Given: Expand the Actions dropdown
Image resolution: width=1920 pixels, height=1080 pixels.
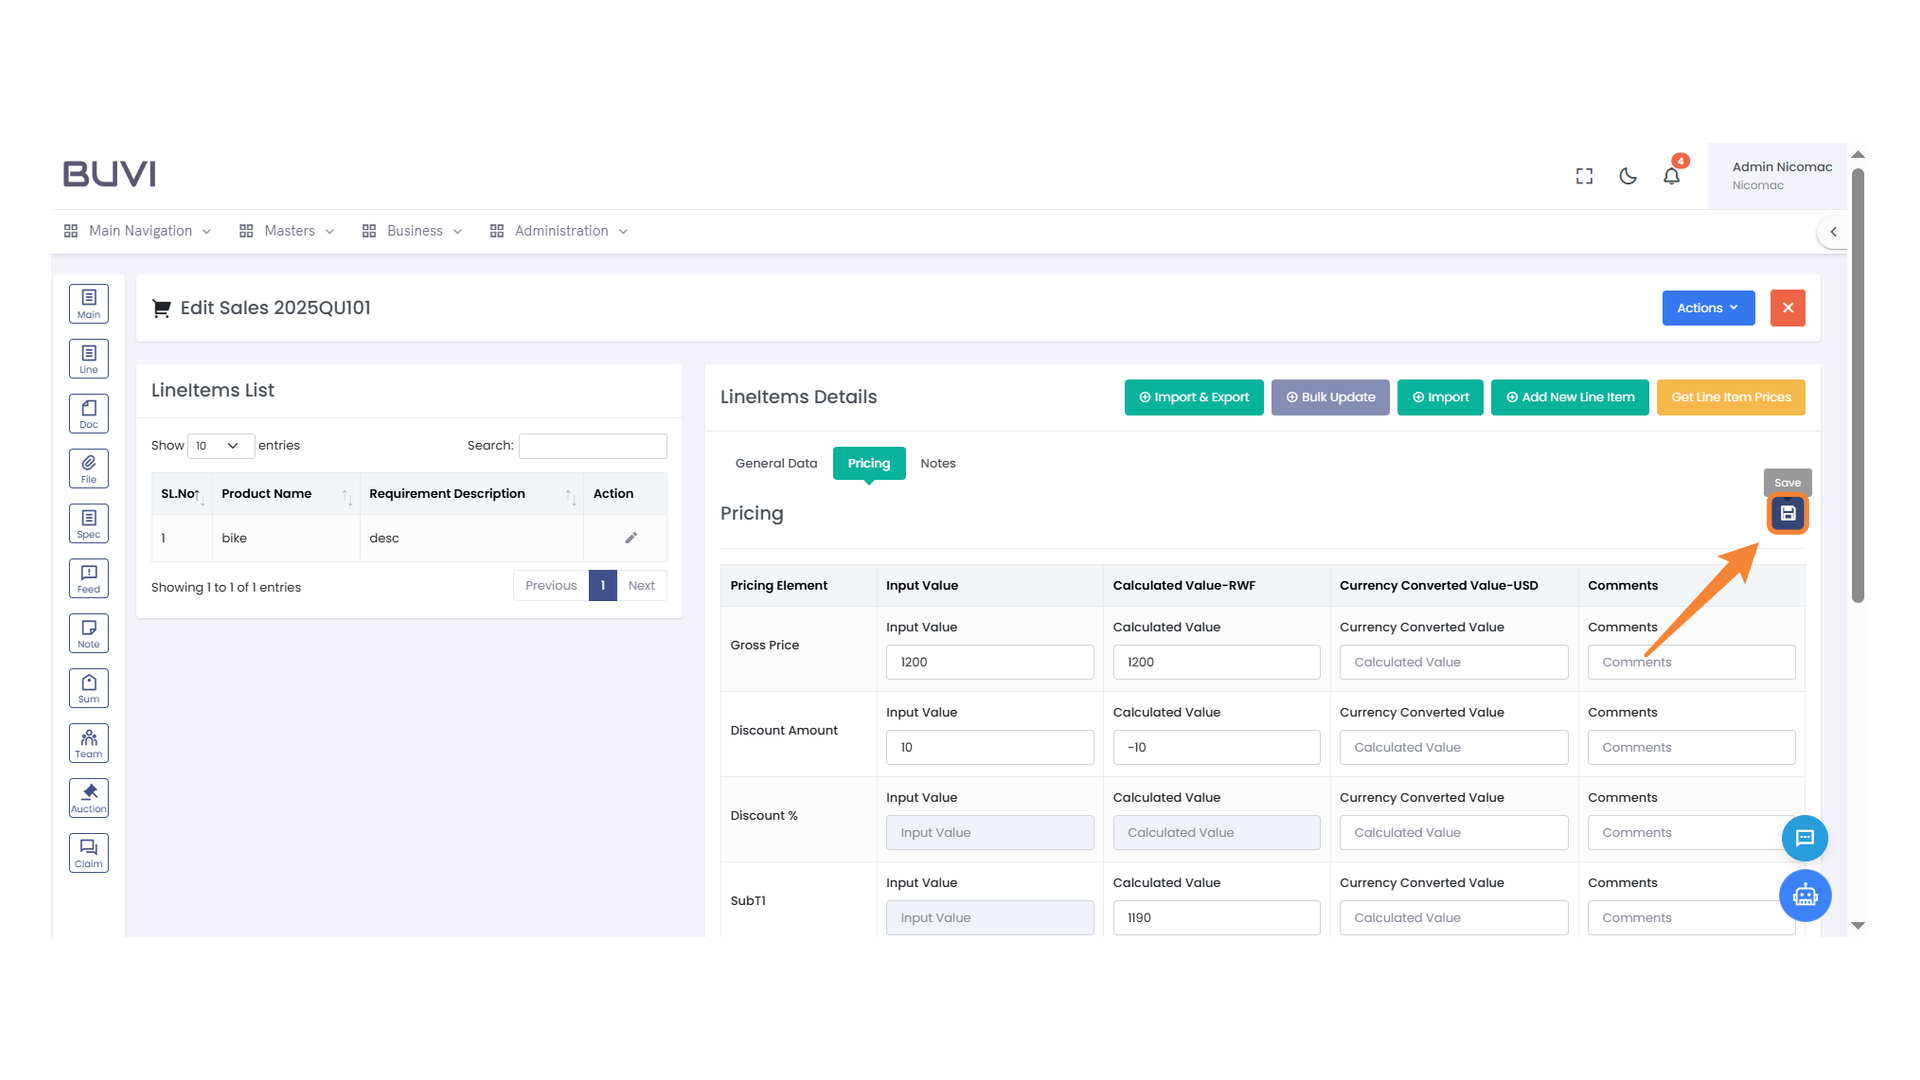Looking at the screenshot, I should point(1708,308).
